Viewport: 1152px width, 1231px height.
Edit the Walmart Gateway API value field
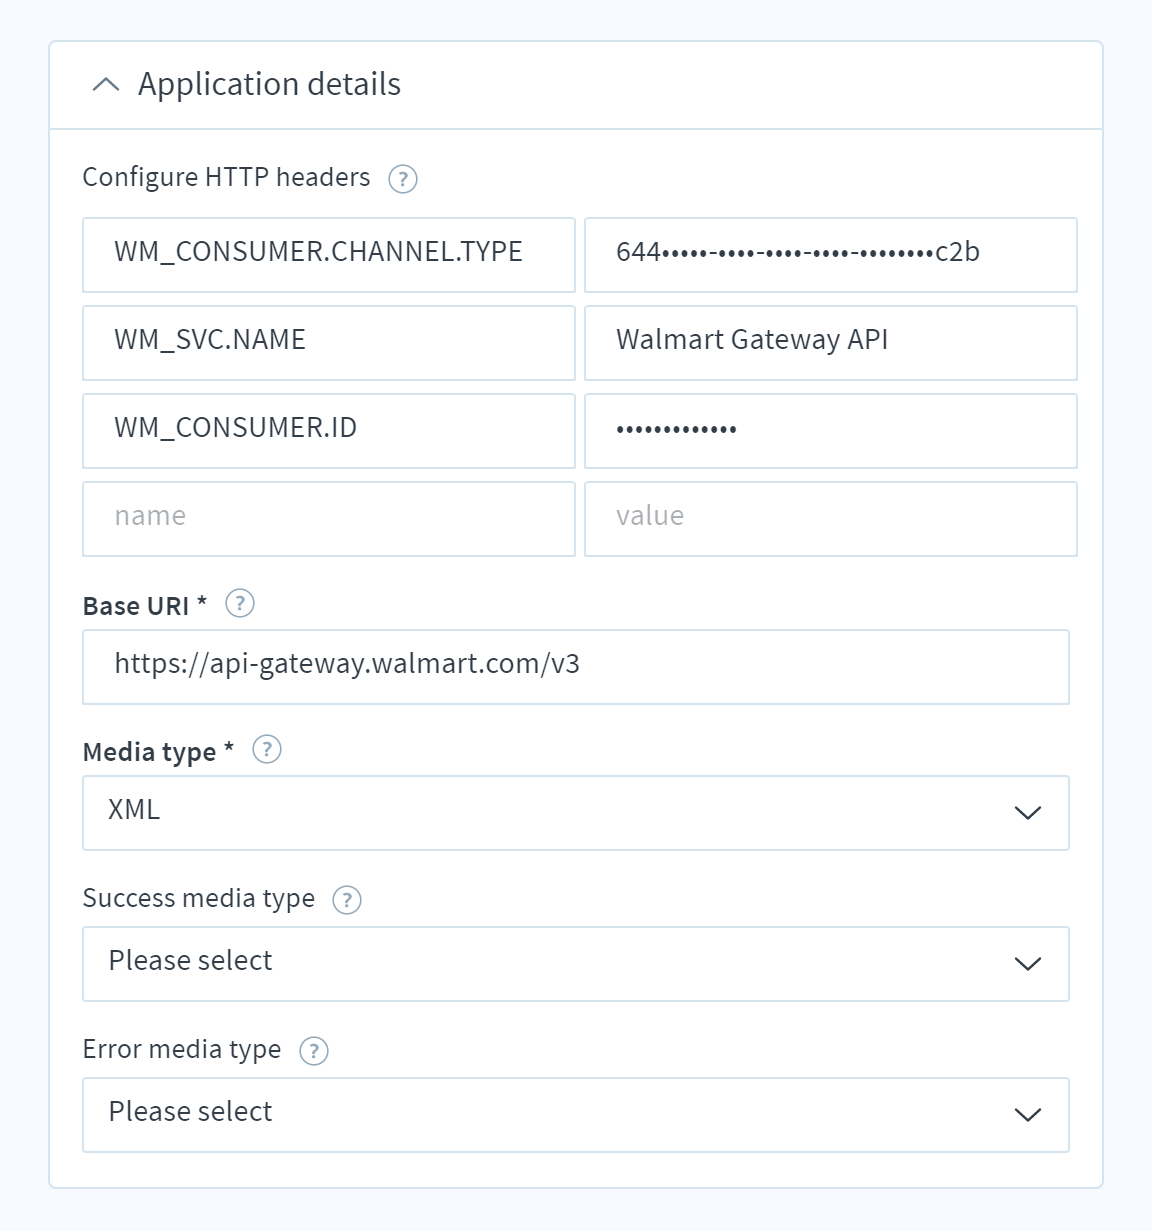(831, 343)
